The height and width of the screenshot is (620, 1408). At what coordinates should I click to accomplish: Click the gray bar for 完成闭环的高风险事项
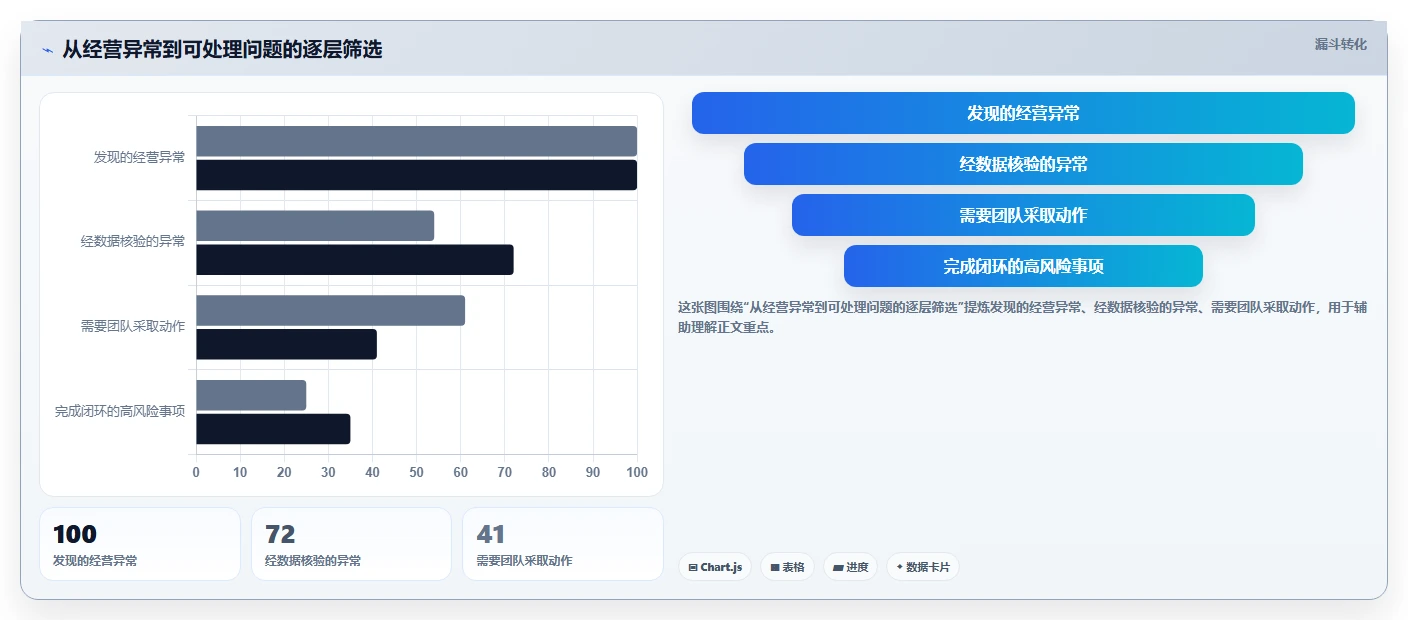point(251,395)
